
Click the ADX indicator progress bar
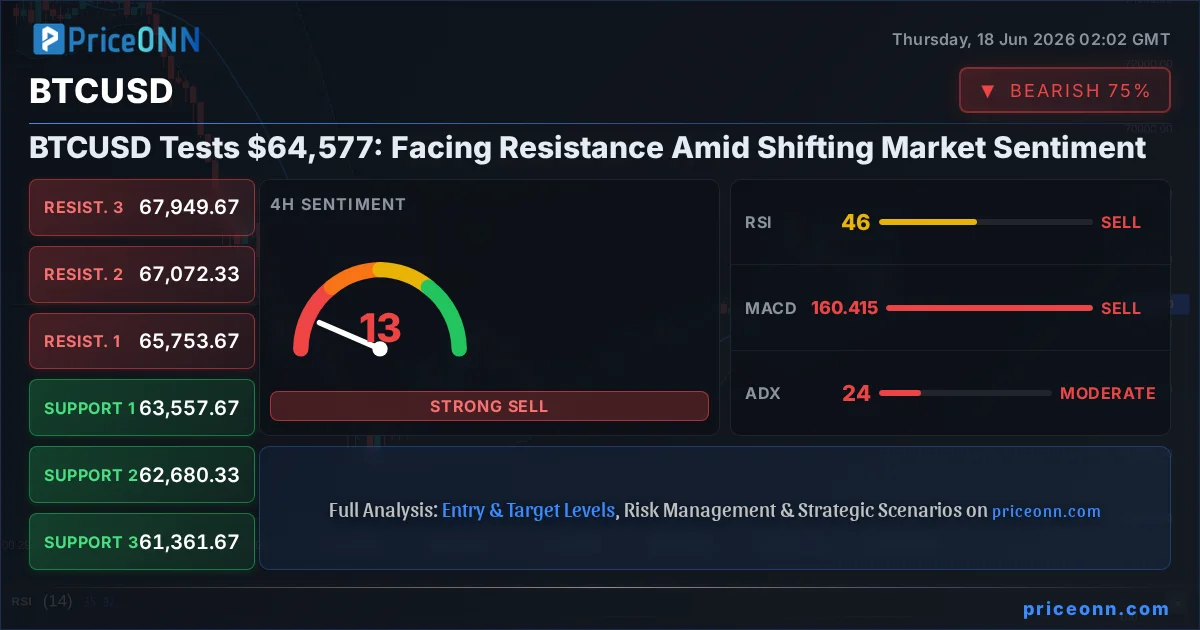(x=965, y=393)
